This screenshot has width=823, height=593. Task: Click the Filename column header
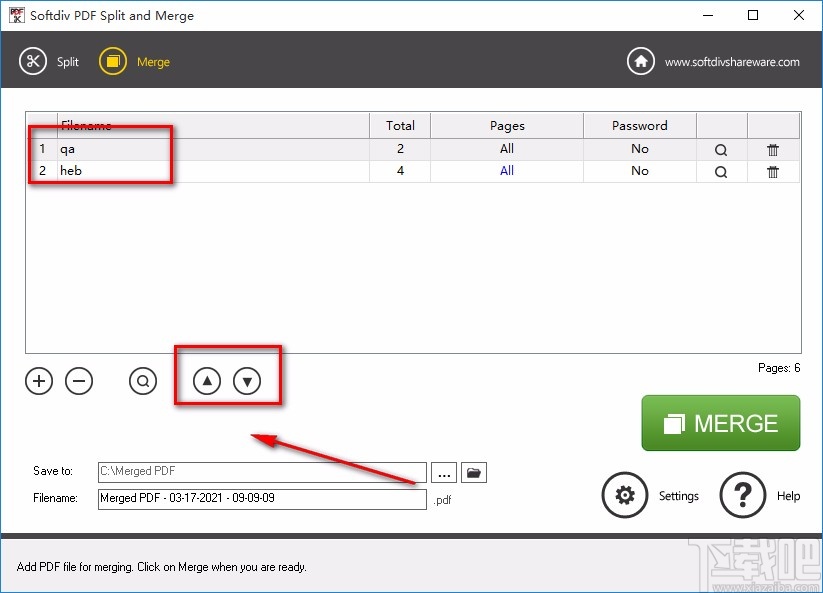(213, 126)
